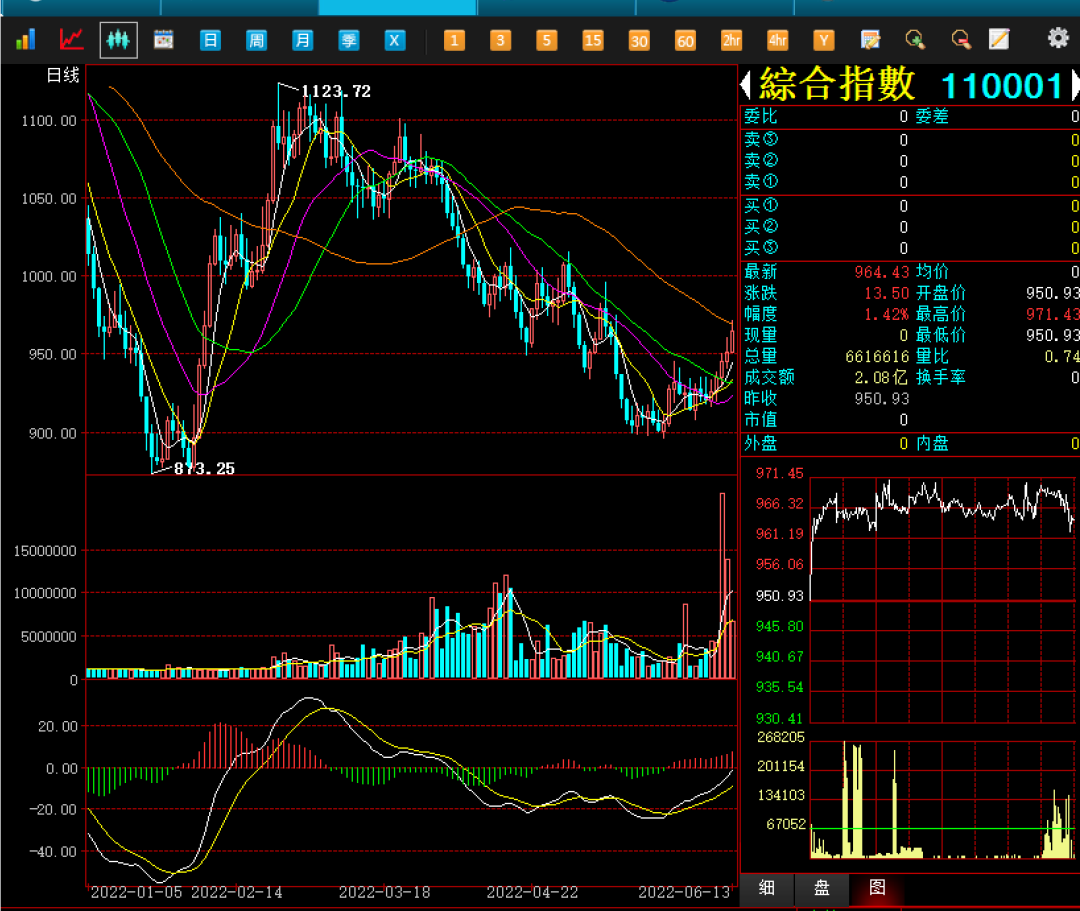Click the intraday price 971.45 label
The image size is (1080, 911).
779,473
